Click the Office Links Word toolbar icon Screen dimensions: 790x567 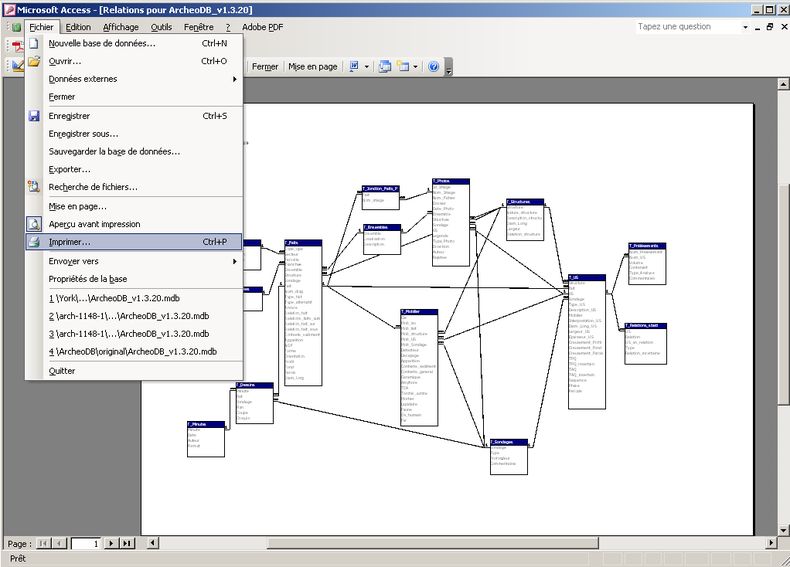(354, 67)
